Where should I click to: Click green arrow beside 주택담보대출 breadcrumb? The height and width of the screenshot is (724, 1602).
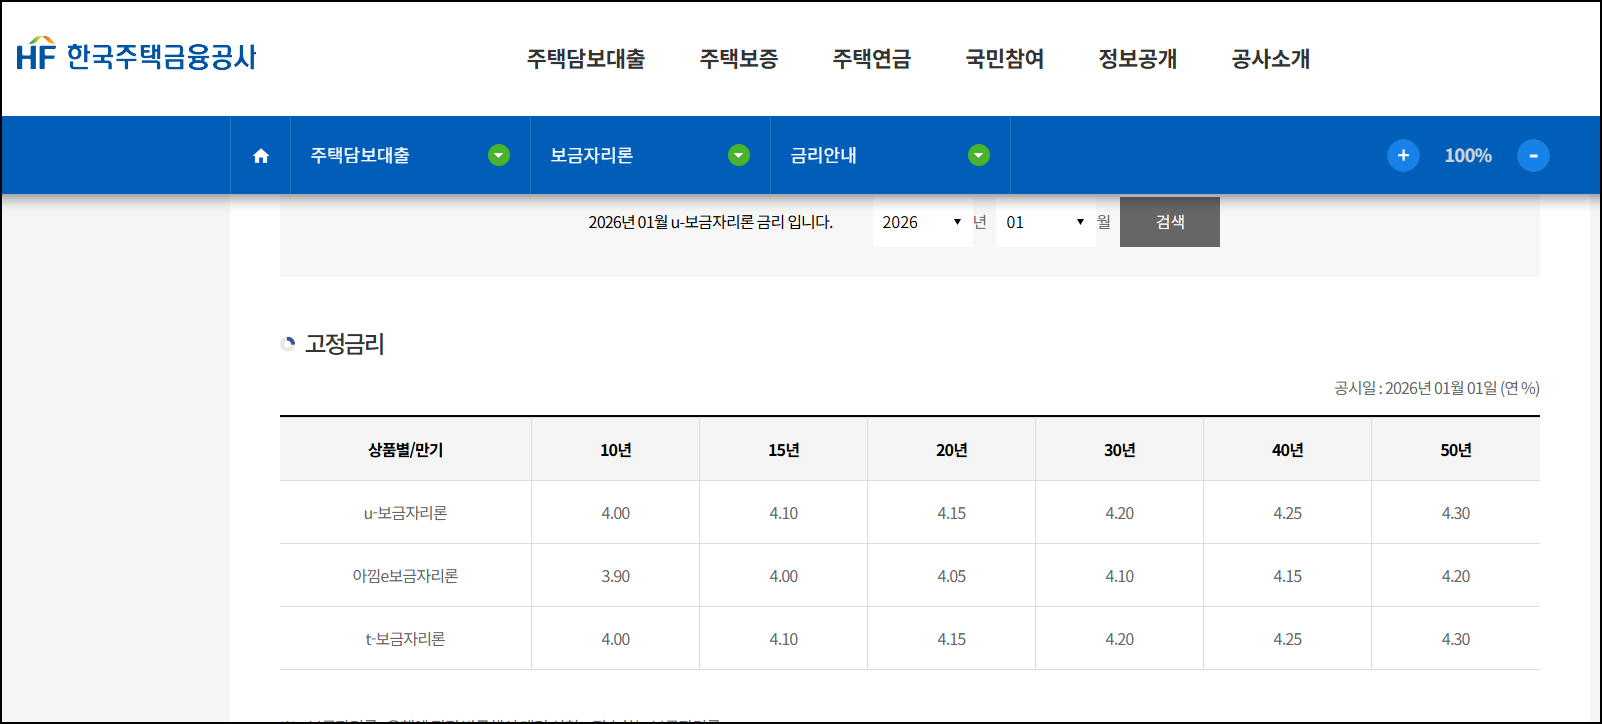(499, 155)
